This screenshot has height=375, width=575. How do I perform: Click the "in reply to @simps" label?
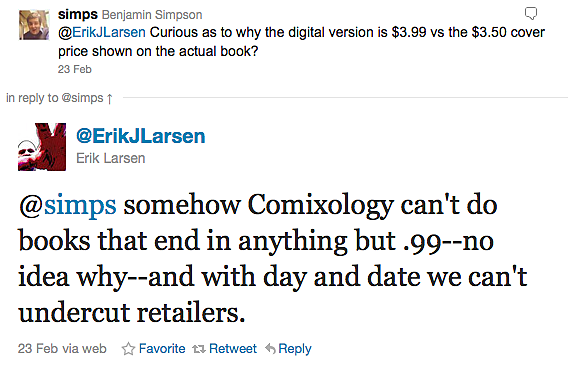(x=55, y=98)
